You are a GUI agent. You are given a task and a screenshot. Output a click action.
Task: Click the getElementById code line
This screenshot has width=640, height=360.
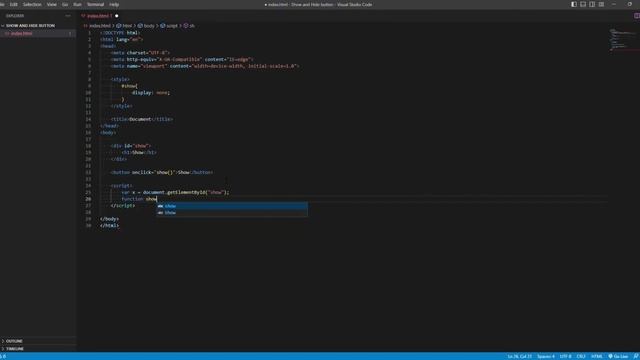tap(176, 192)
